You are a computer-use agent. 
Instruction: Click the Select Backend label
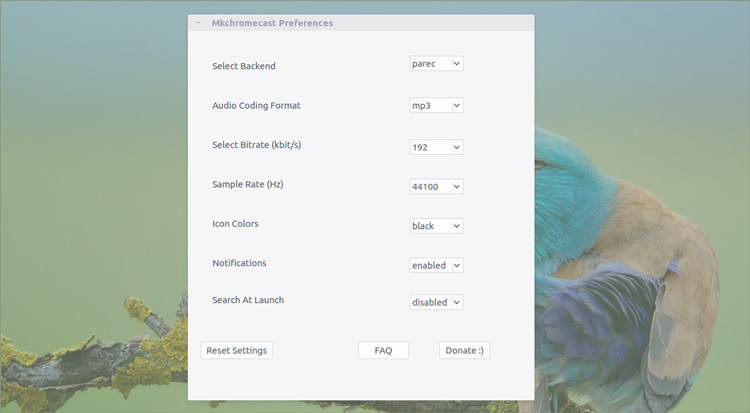(x=243, y=66)
